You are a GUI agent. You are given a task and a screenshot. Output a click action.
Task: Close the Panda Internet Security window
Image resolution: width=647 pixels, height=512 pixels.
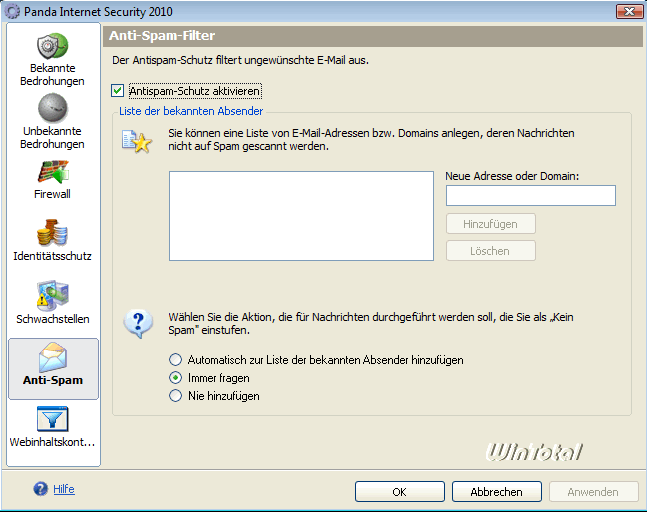tap(629, 11)
